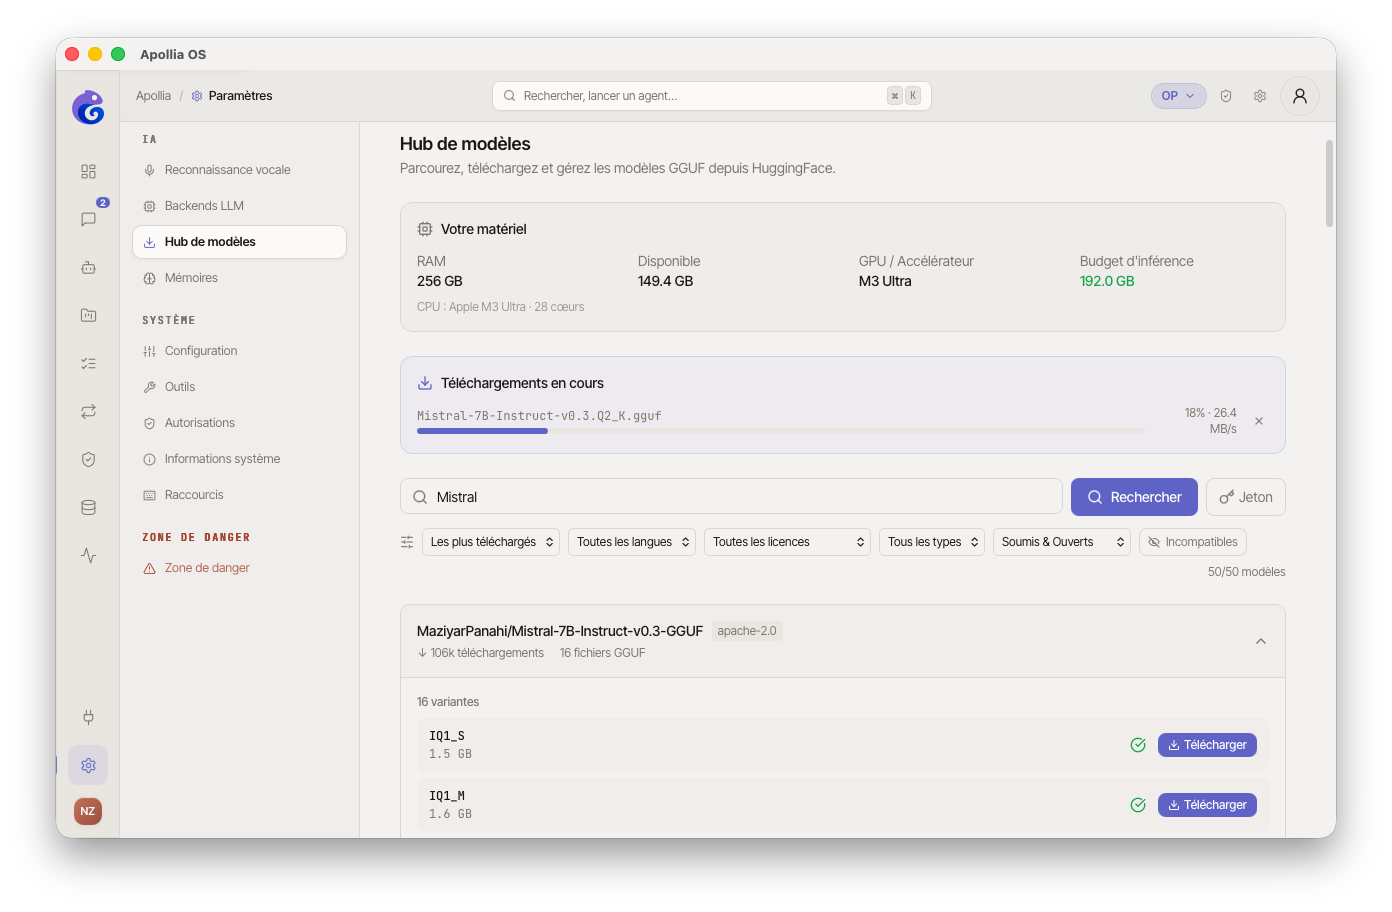Viewport: 1392px width, 912px height.
Task: Click the Paramètres breadcrumb gear icon
Action: 197,96
